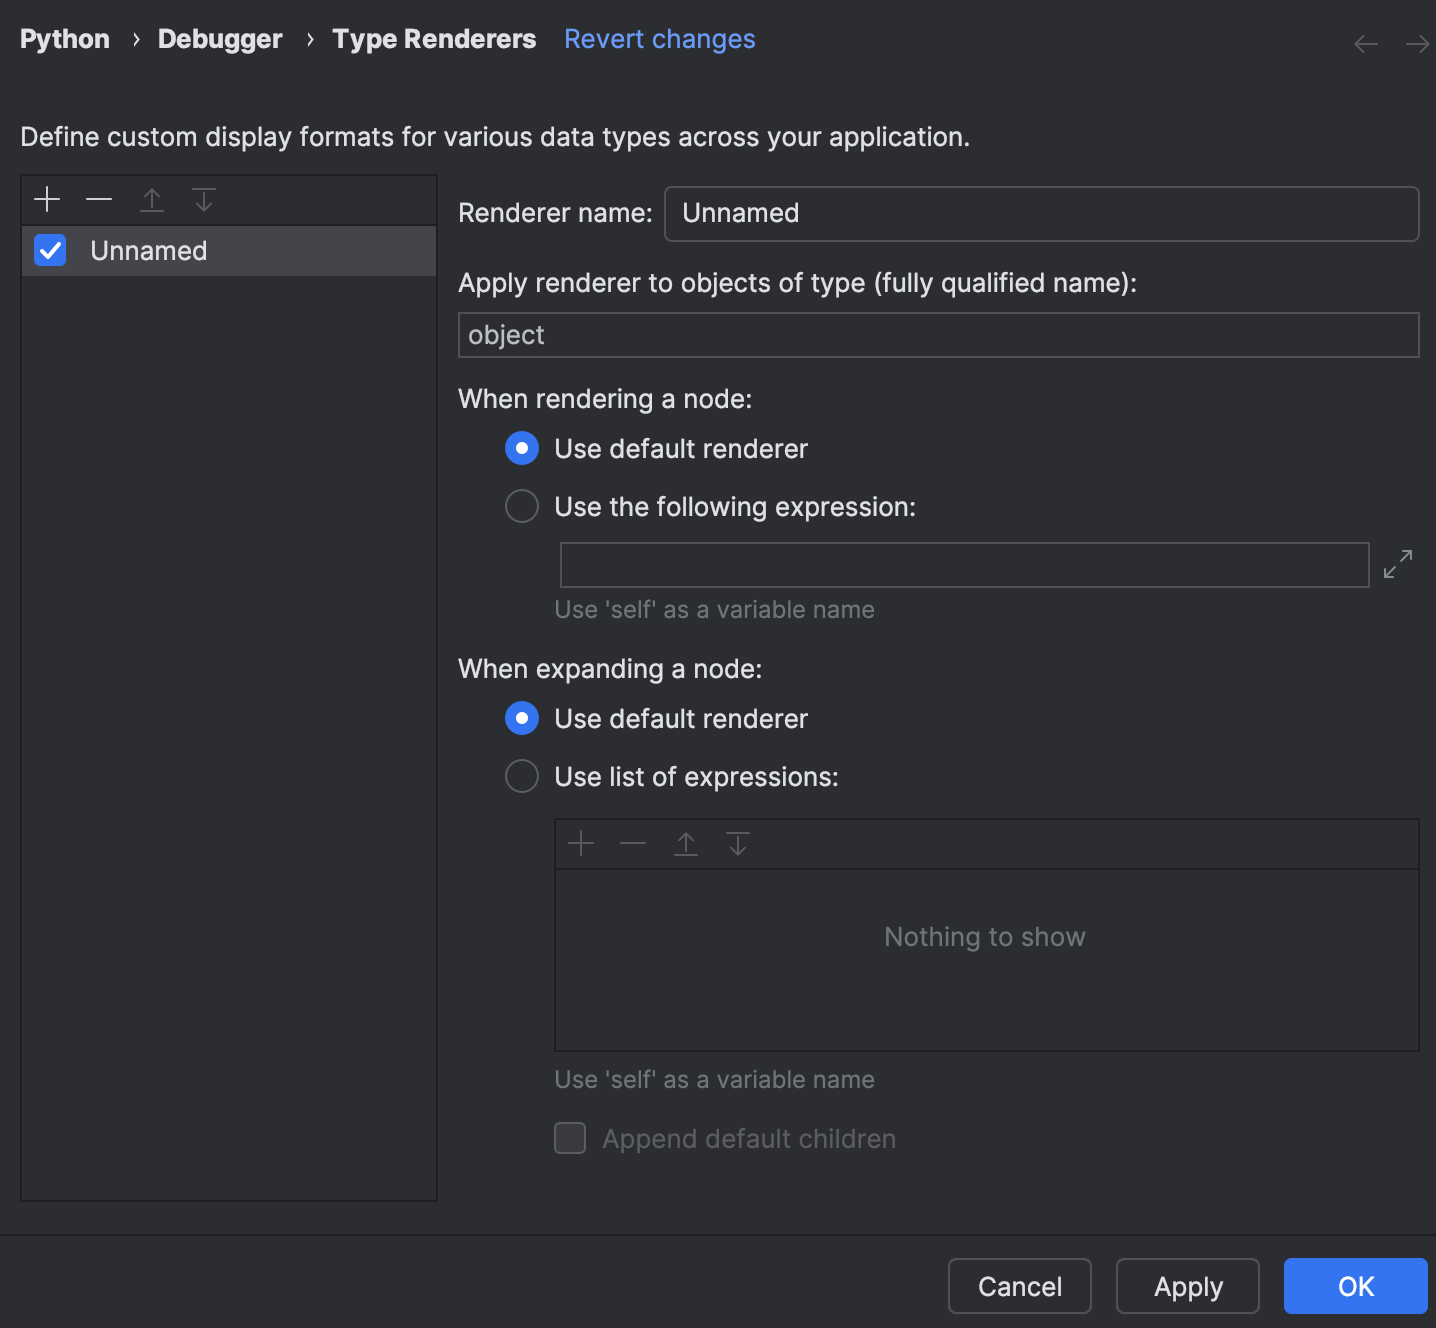Remove the Unnamed renderer using the minus icon

[x=98, y=199]
